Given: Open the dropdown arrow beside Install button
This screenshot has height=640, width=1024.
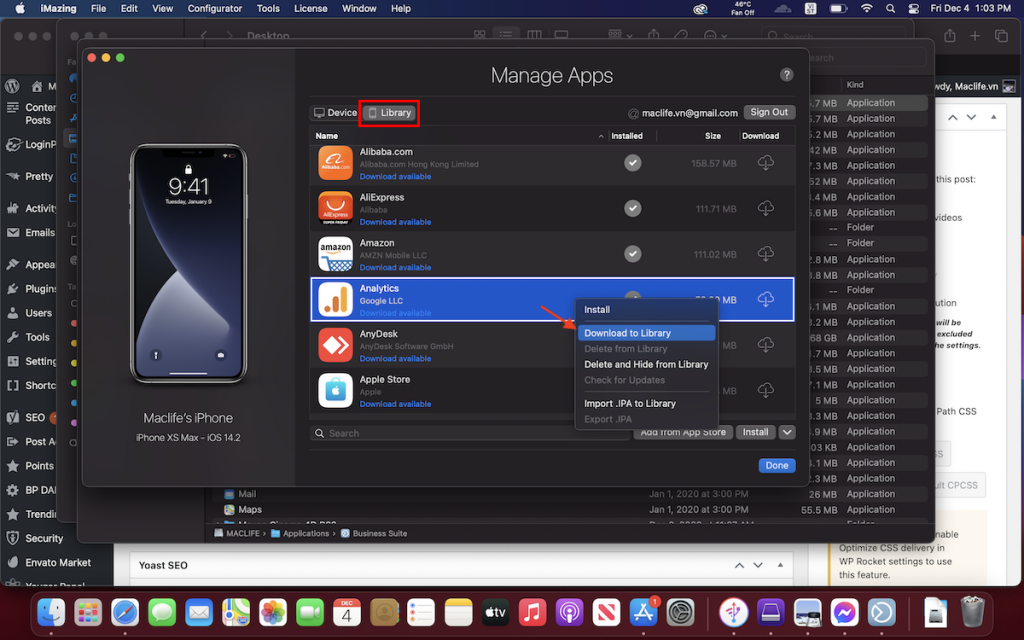Looking at the screenshot, I should tap(786, 431).
